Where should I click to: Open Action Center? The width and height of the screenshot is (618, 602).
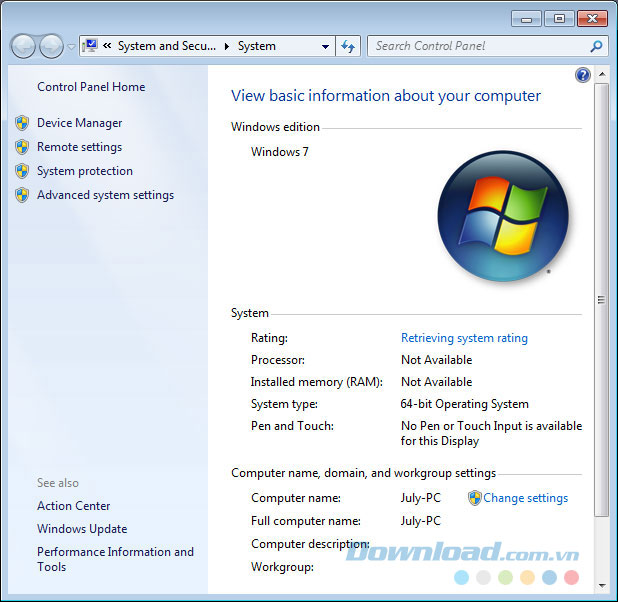pyautogui.click(x=74, y=506)
